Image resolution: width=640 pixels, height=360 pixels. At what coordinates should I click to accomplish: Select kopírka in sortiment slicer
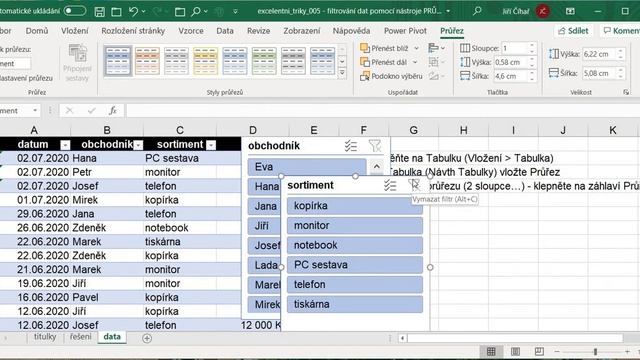355,206
